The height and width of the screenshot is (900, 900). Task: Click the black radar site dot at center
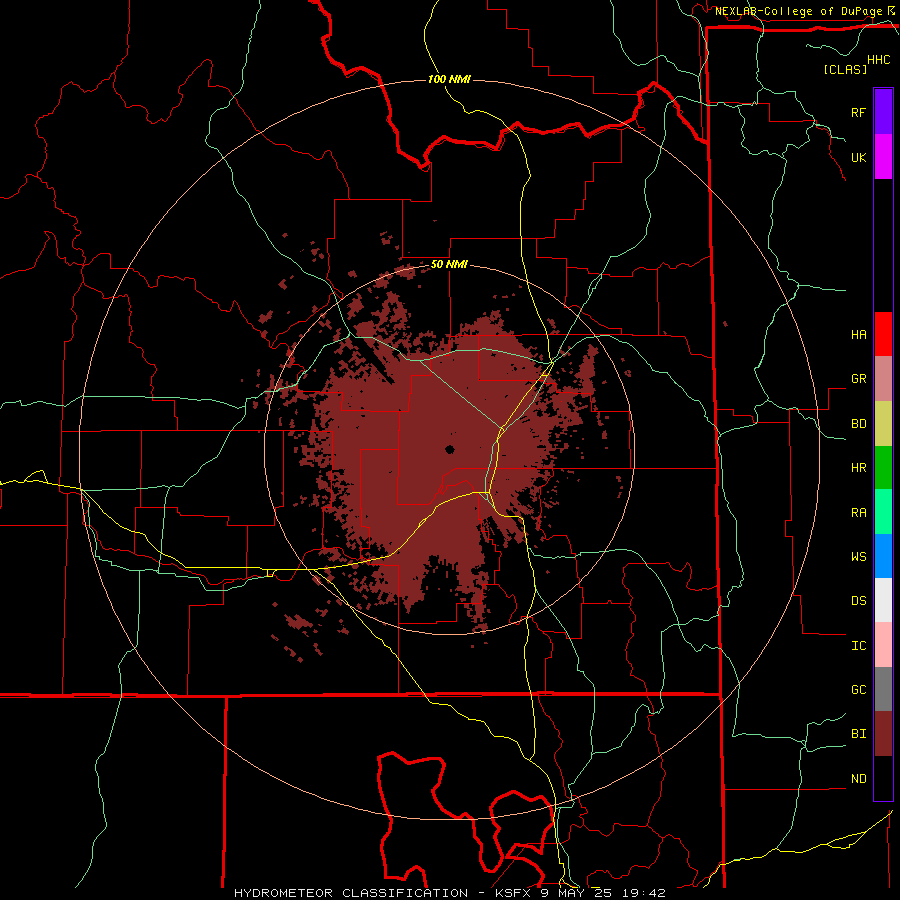click(x=449, y=449)
